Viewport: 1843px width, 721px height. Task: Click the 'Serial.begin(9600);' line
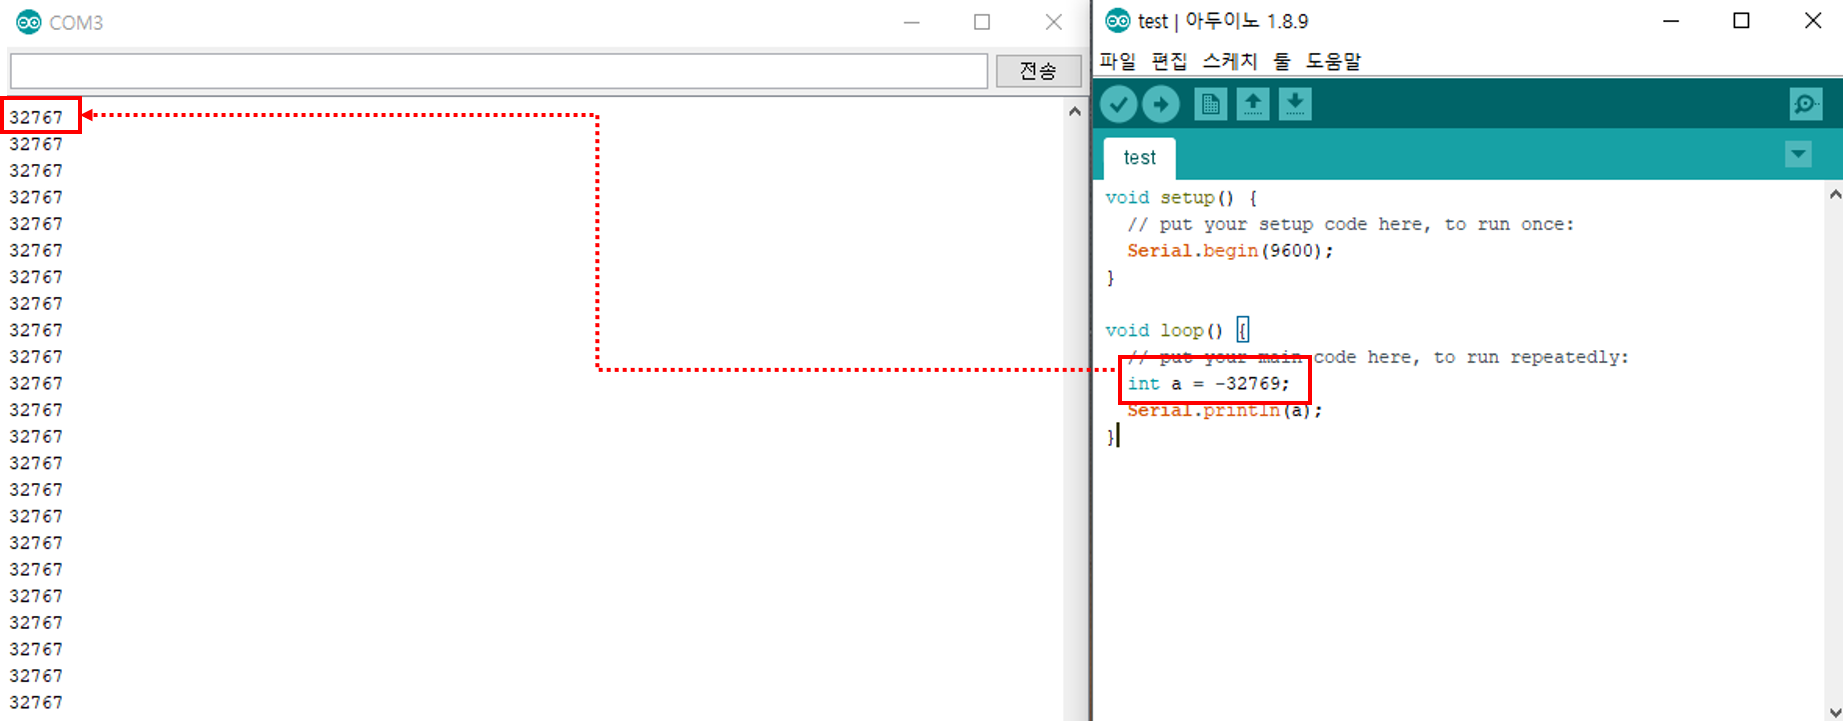(x=1230, y=251)
